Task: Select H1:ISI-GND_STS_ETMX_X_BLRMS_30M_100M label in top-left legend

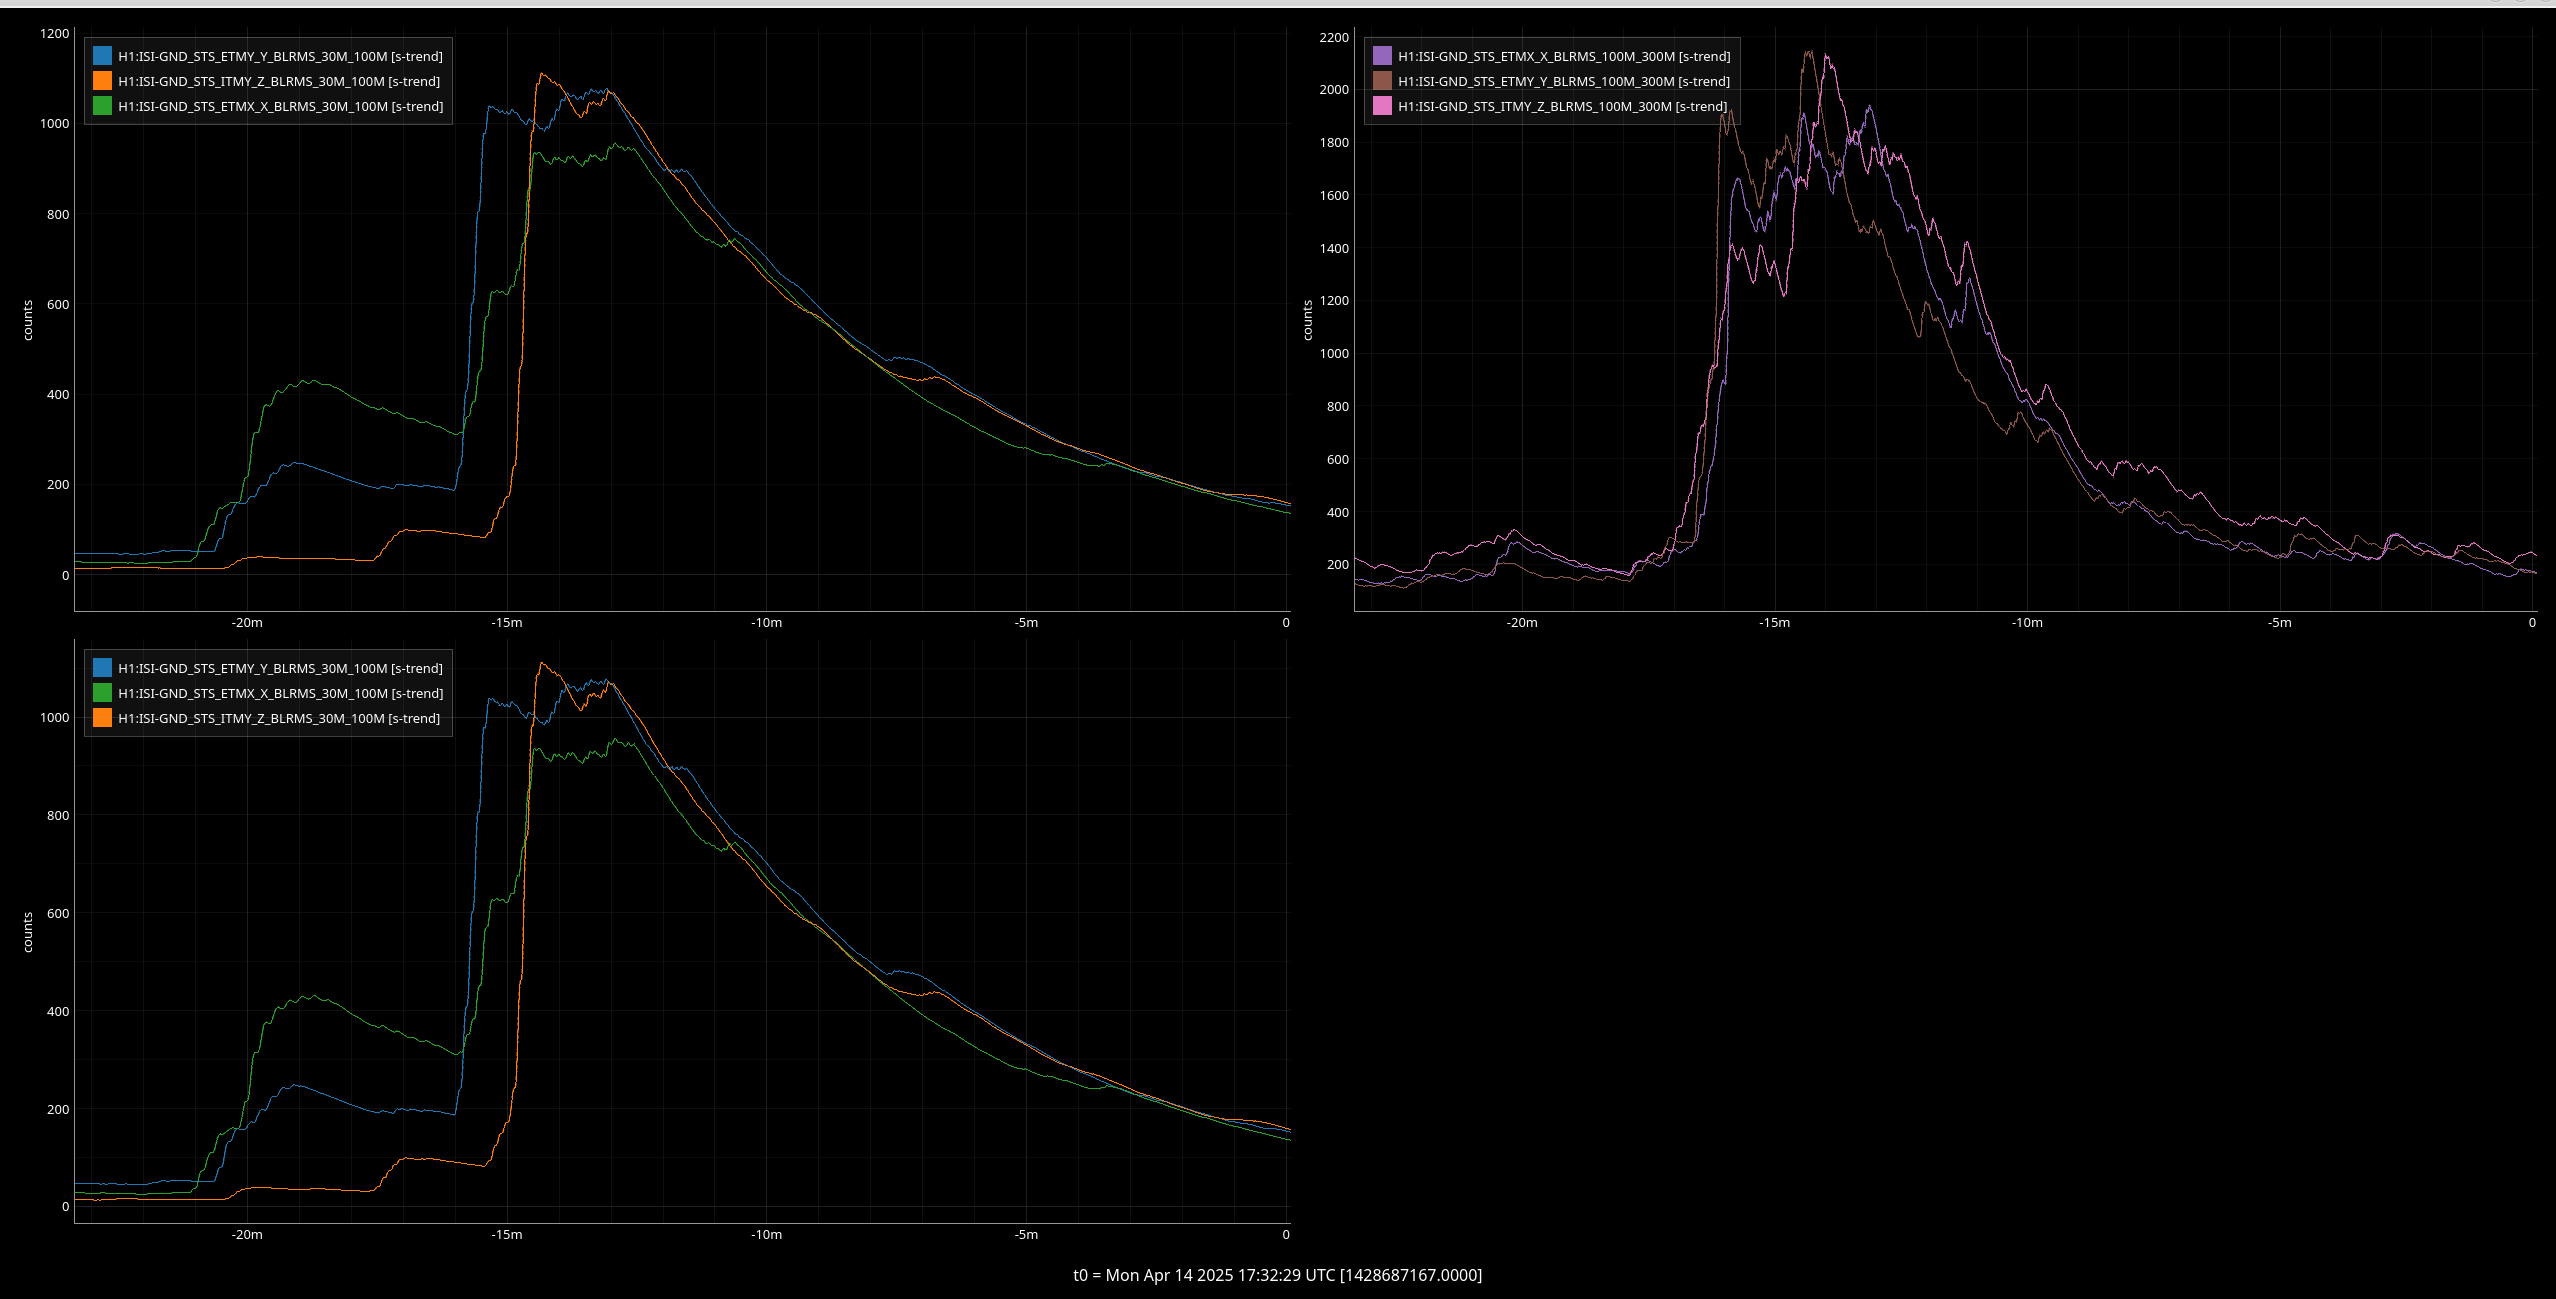Action: tap(281, 107)
